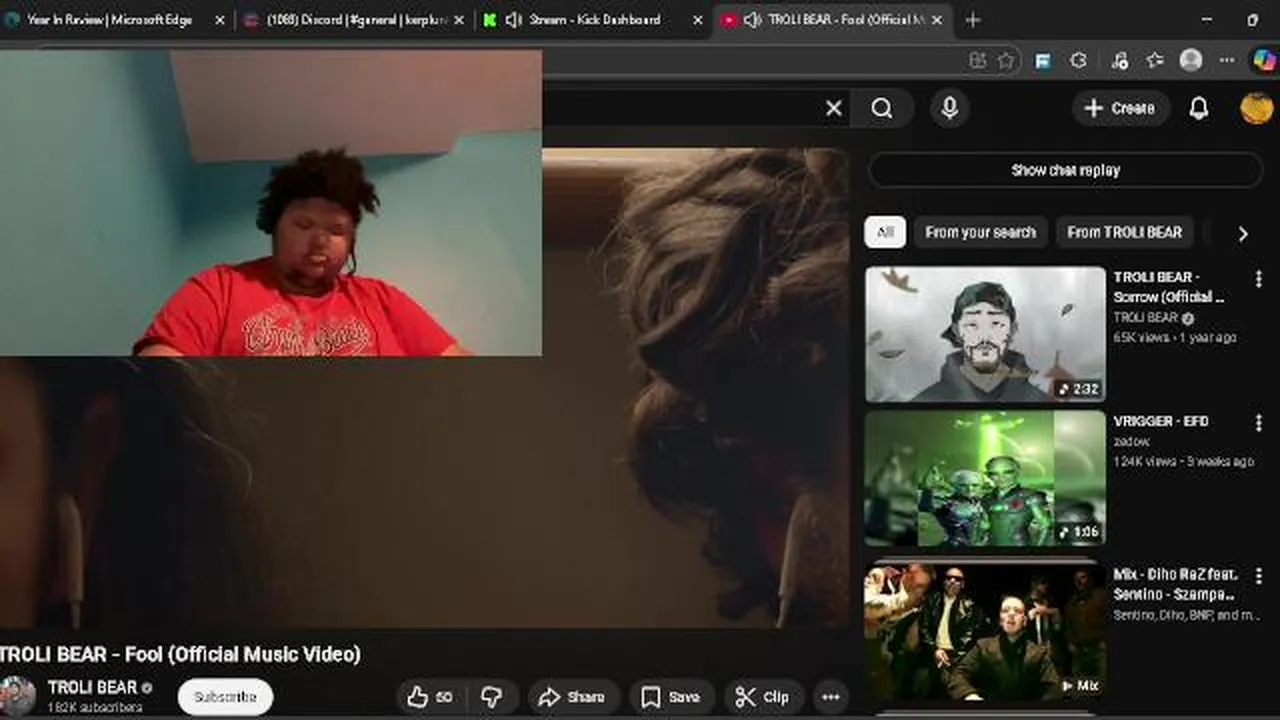Mute the Kick Dashboard tab speaker icon
The width and height of the screenshot is (1280, 720).
(x=513, y=20)
